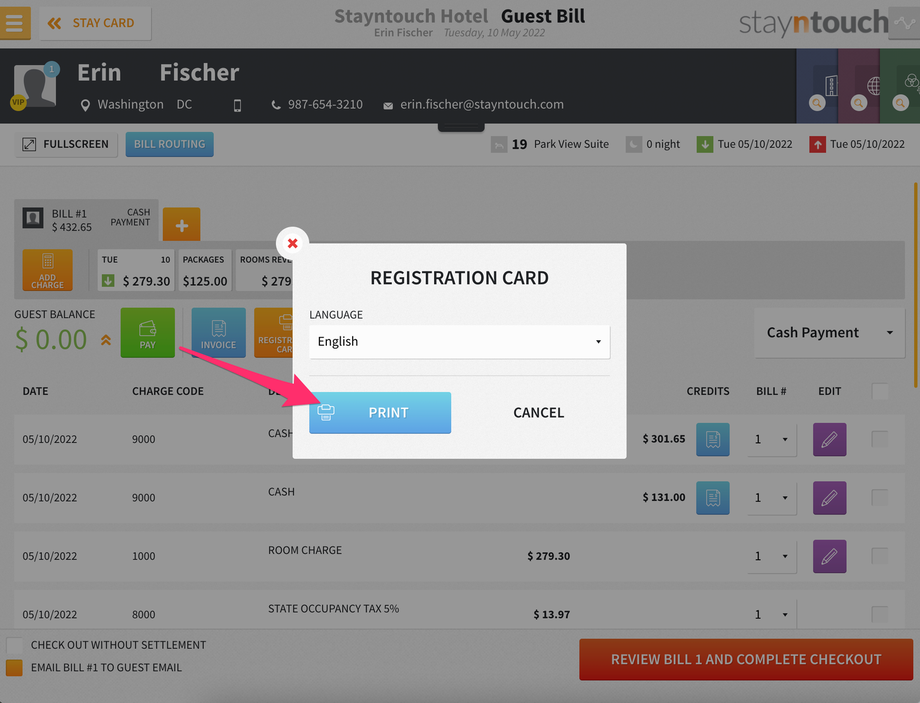Change bill number dropdown for Room Charge row
Image resolution: width=920 pixels, height=703 pixels.
tap(772, 556)
